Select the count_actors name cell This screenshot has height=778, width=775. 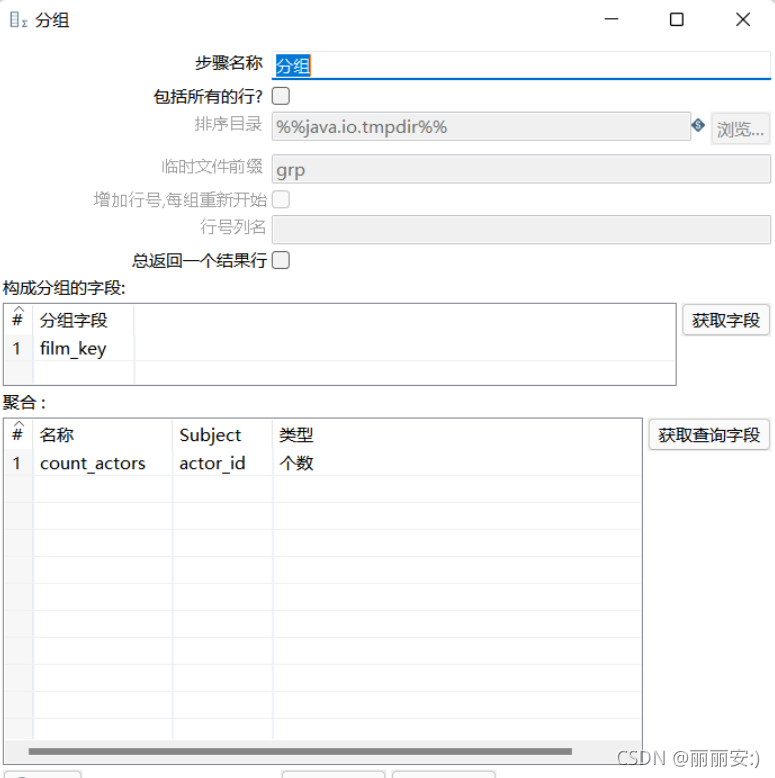coord(103,463)
